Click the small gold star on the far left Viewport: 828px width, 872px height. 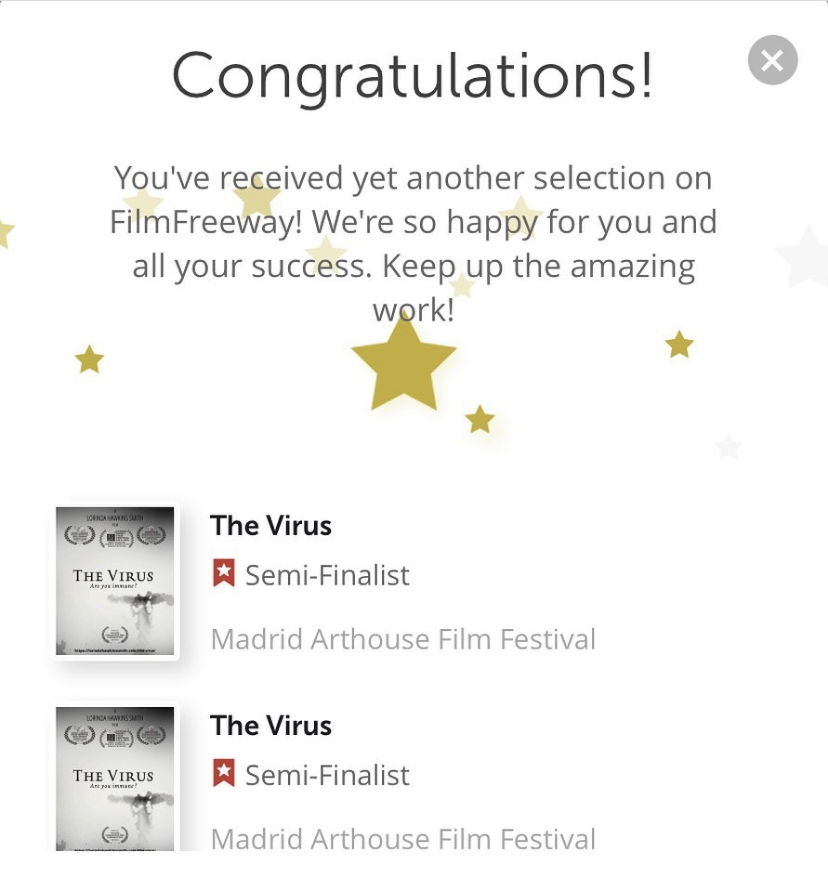click(89, 359)
